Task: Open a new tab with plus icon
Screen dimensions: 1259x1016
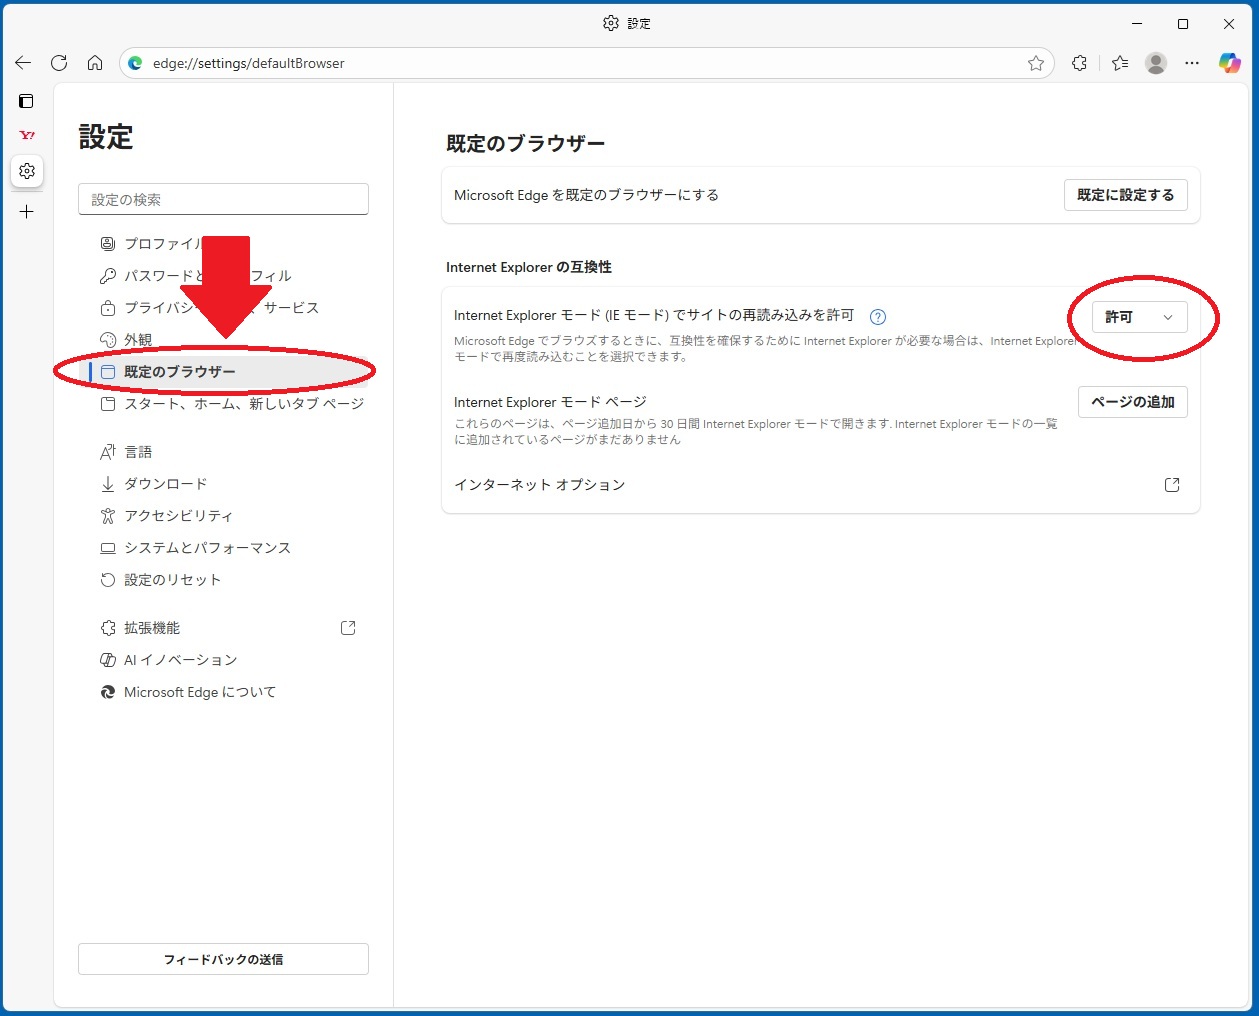Action: tap(27, 212)
